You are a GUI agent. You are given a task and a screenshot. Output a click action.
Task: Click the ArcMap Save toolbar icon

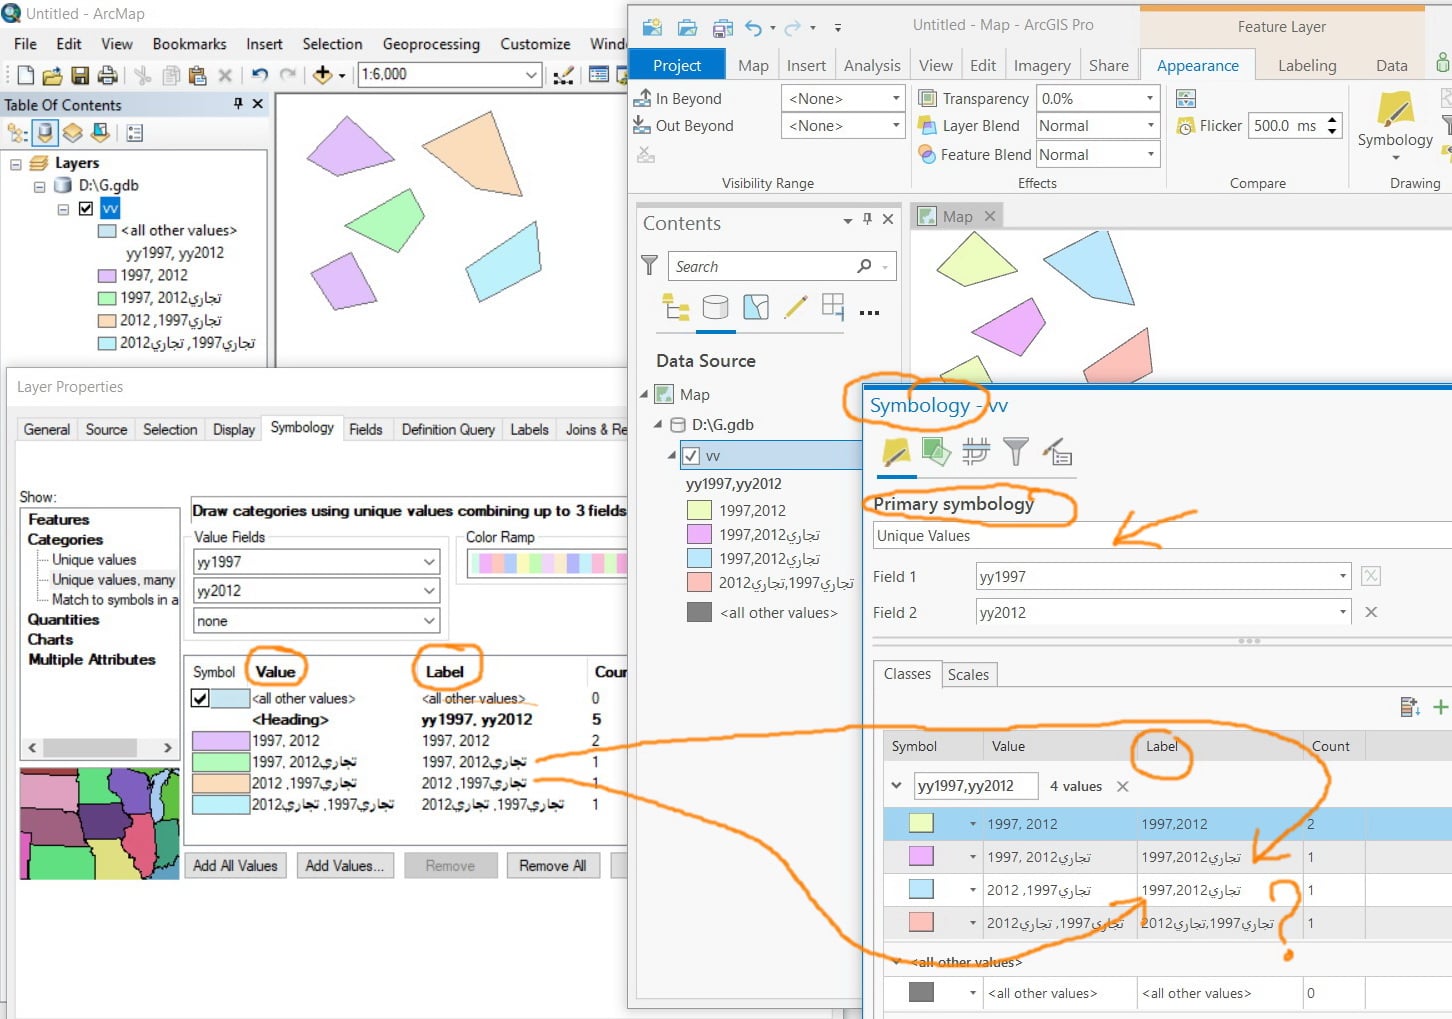tap(80, 75)
